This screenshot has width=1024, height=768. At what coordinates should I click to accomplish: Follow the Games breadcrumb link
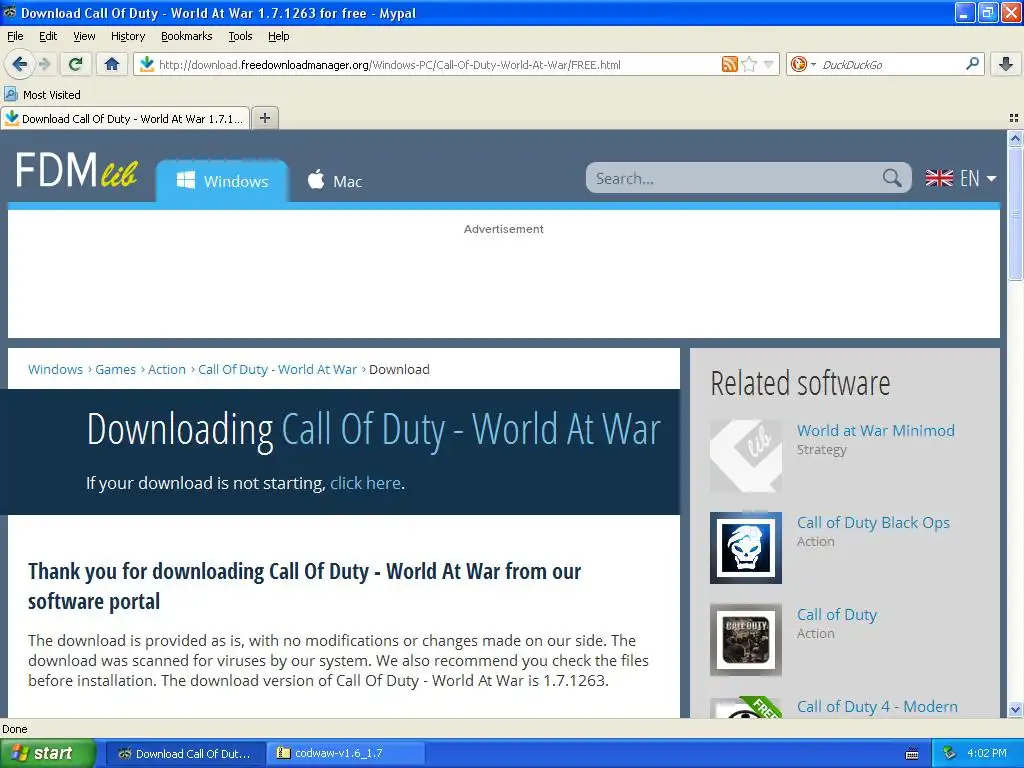point(116,369)
